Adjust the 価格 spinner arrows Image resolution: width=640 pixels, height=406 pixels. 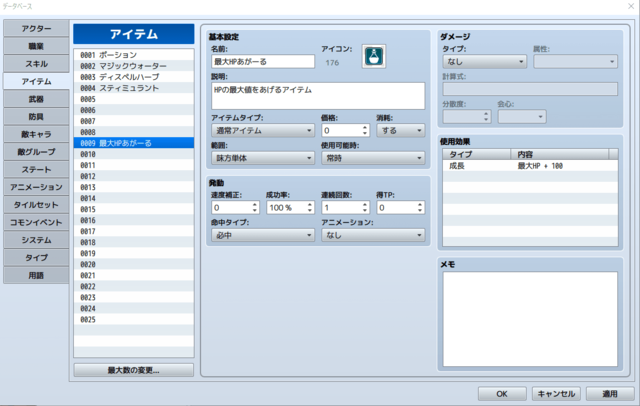[365, 131]
